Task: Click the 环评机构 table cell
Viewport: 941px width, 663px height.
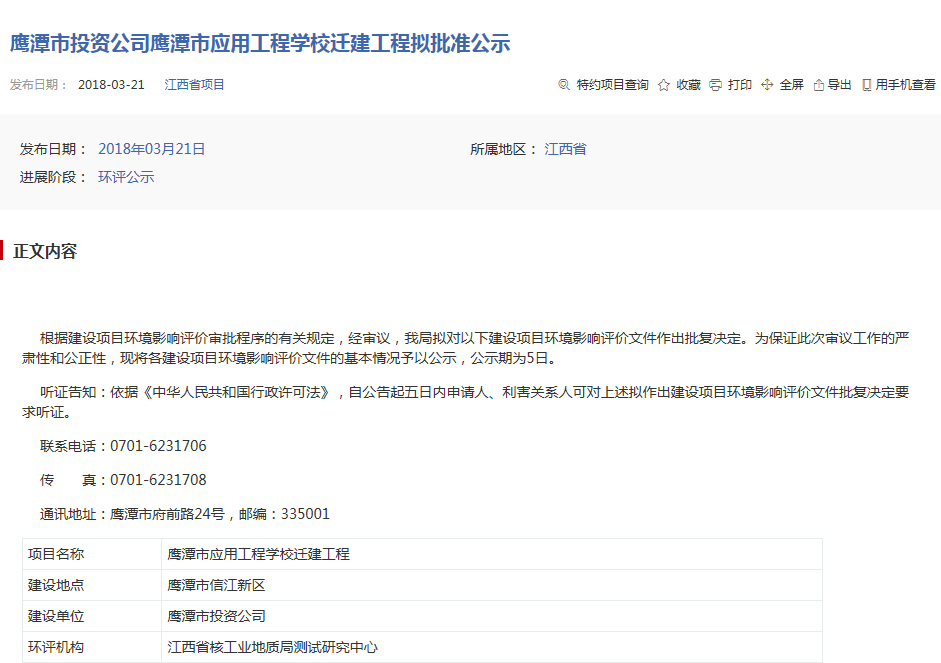Action: point(92,647)
